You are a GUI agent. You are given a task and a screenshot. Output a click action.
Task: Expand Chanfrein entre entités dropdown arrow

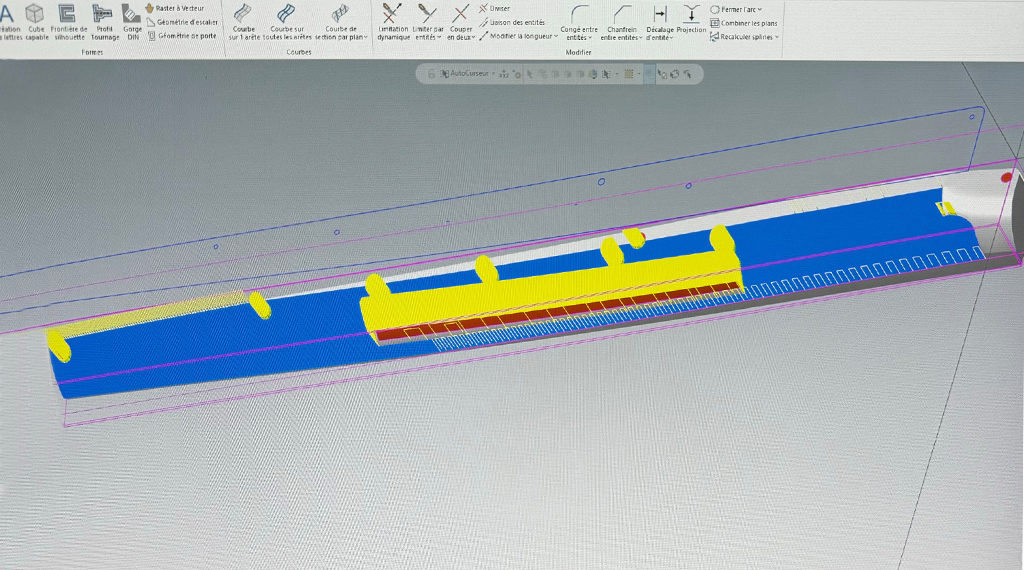(640, 38)
